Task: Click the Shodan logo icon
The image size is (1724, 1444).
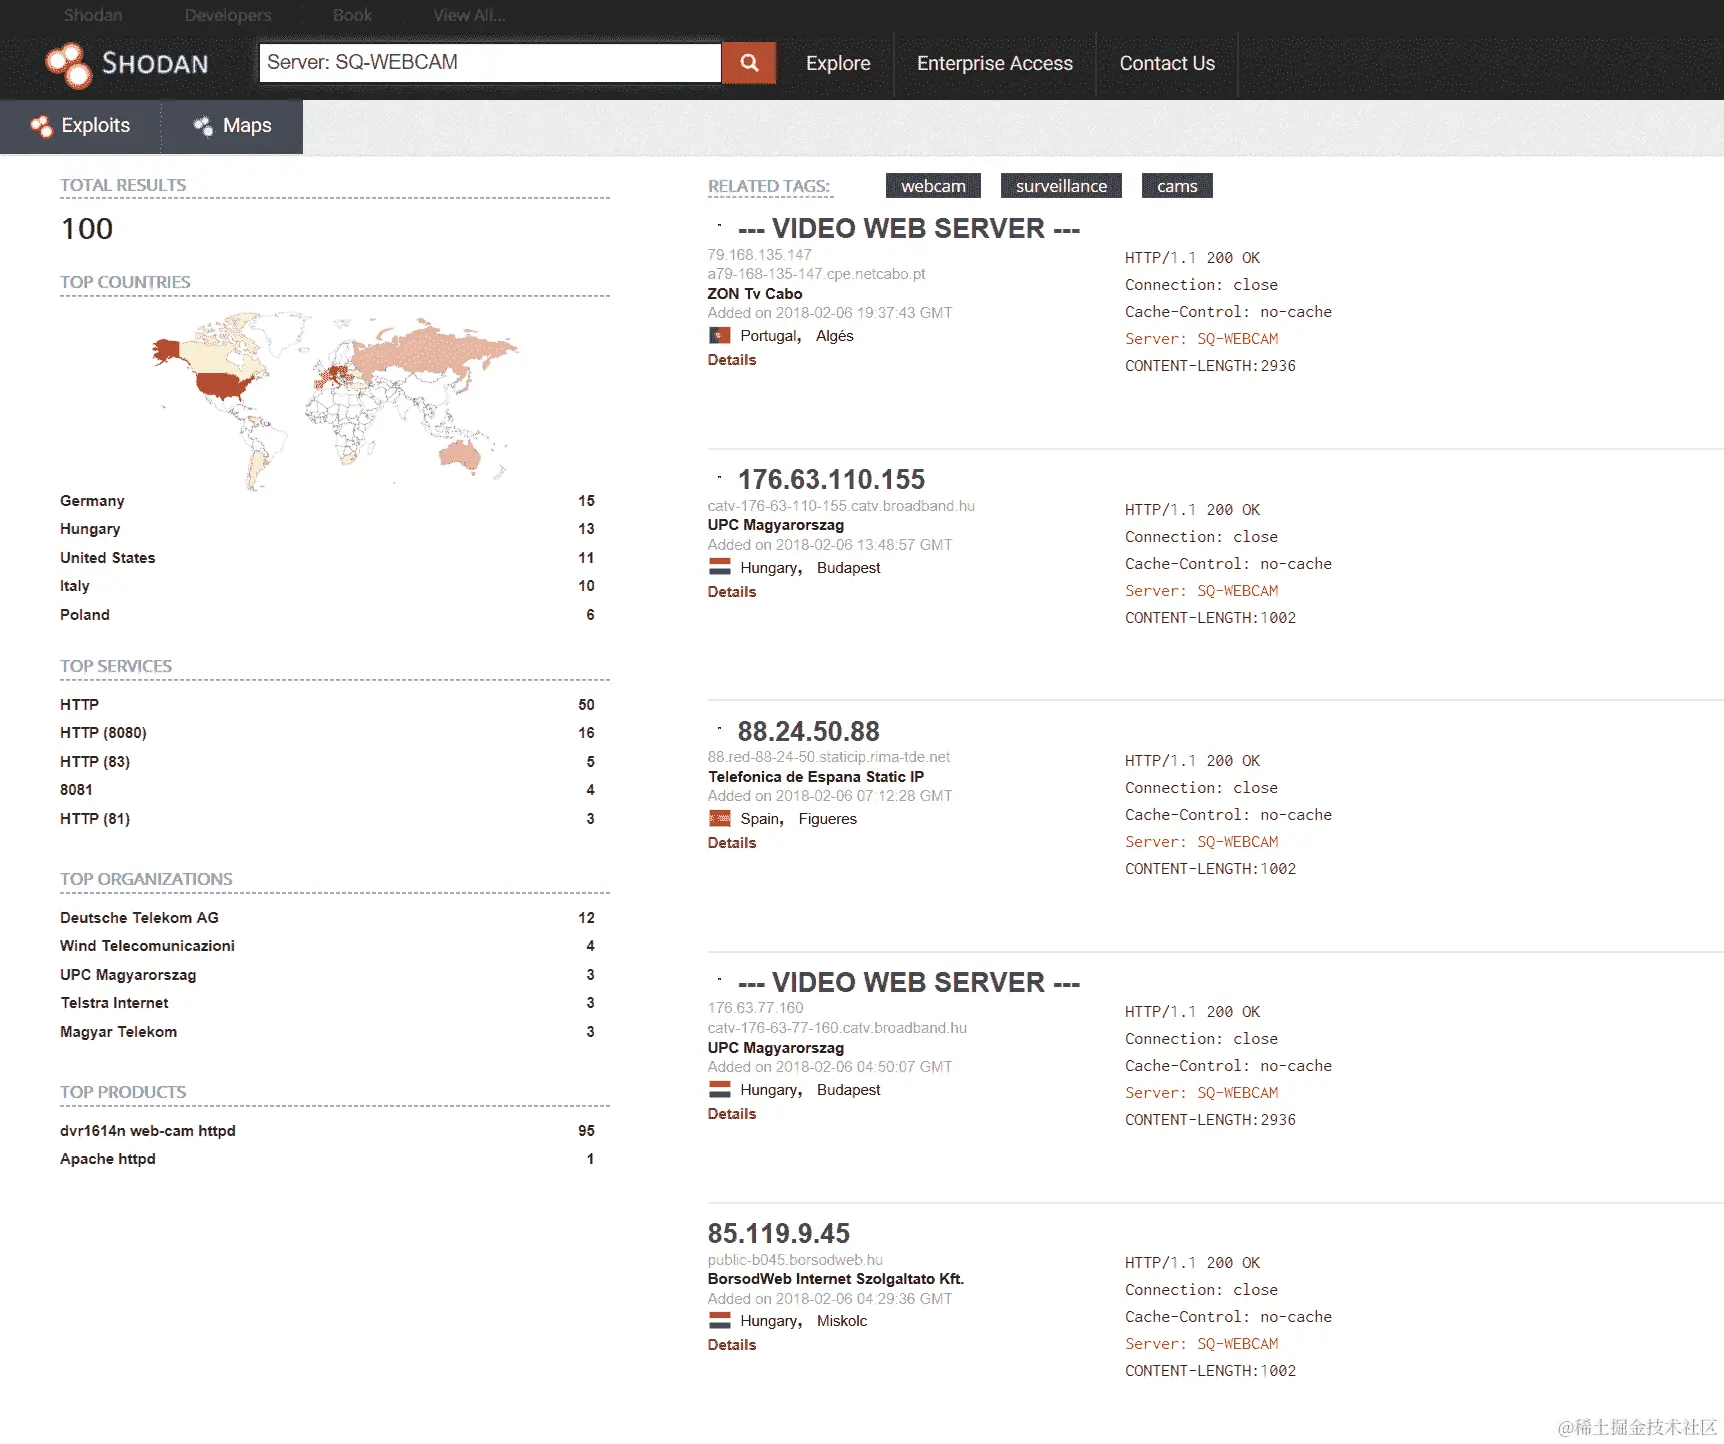Action: (68, 64)
